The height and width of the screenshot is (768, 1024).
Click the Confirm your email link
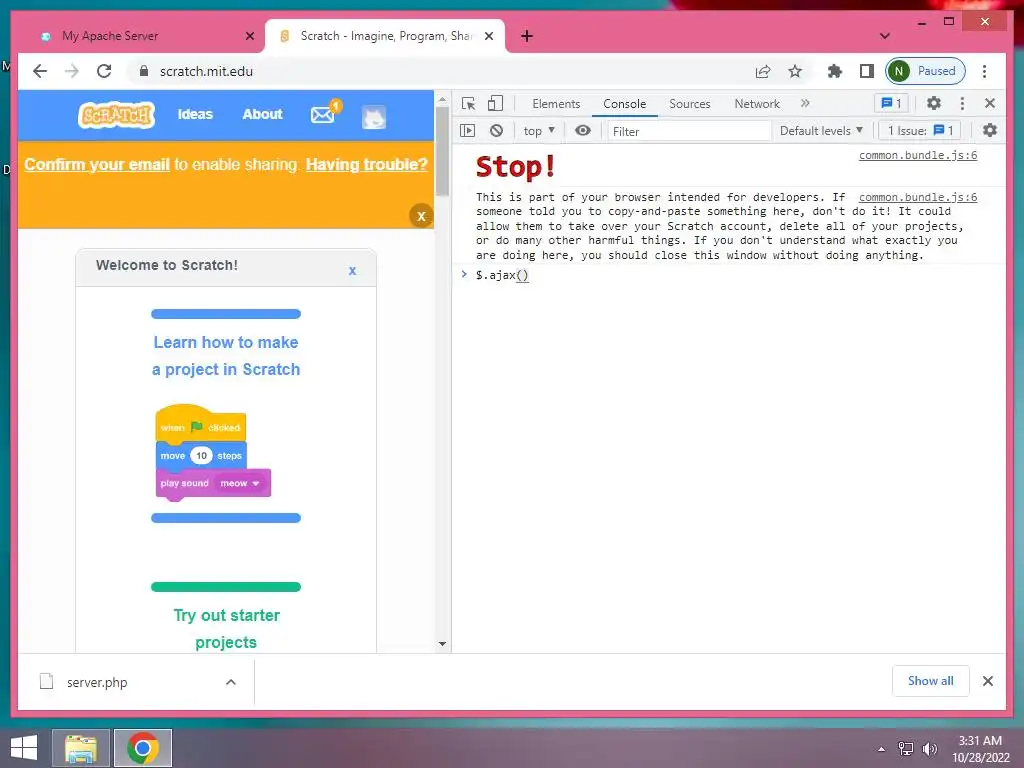click(x=97, y=165)
